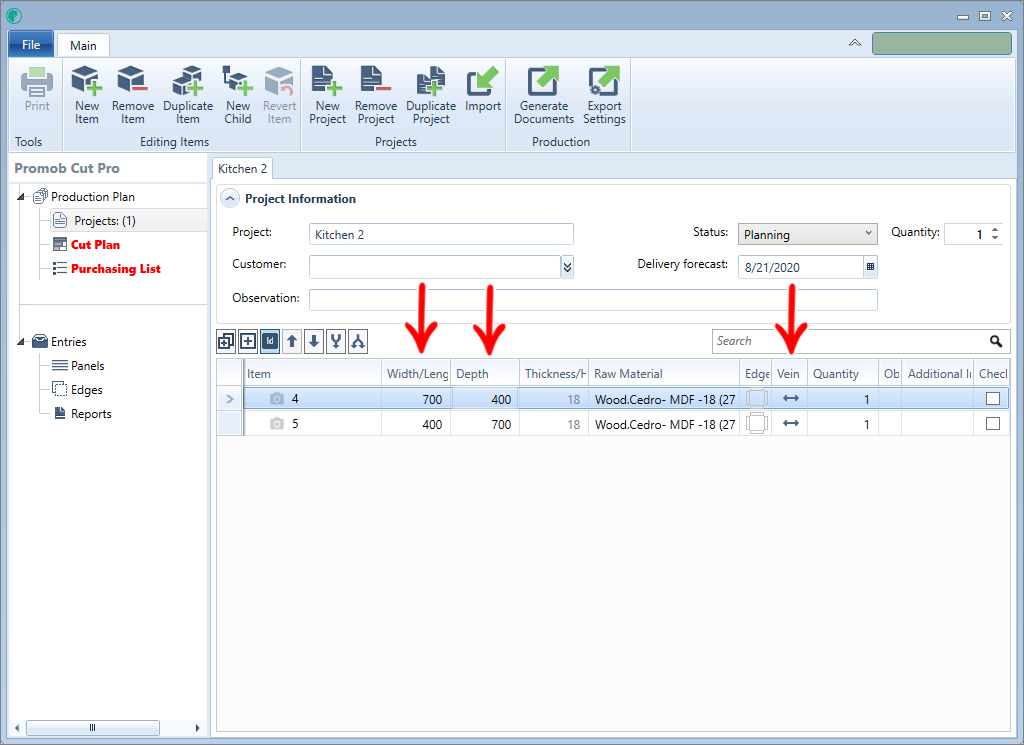Click Edge icon in item 4 row
The width and height of the screenshot is (1024, 745).
pos(756,398)
